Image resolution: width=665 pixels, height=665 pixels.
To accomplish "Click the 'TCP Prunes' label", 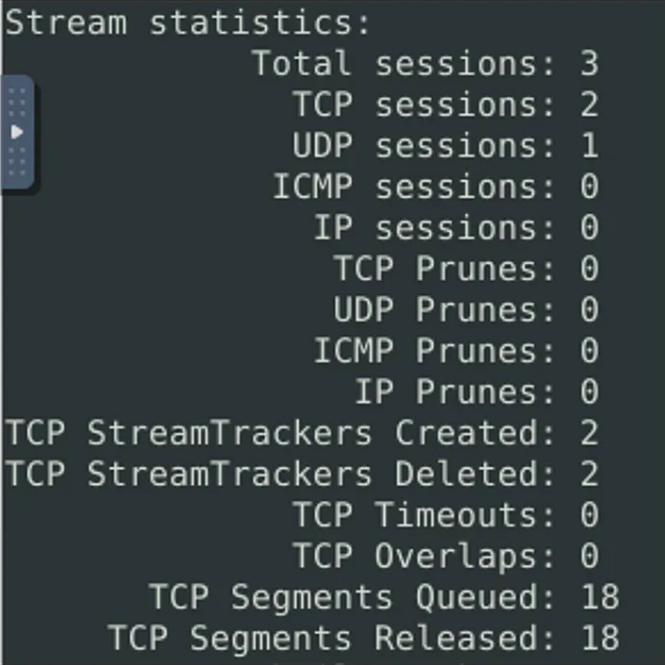I will point(444,269).
